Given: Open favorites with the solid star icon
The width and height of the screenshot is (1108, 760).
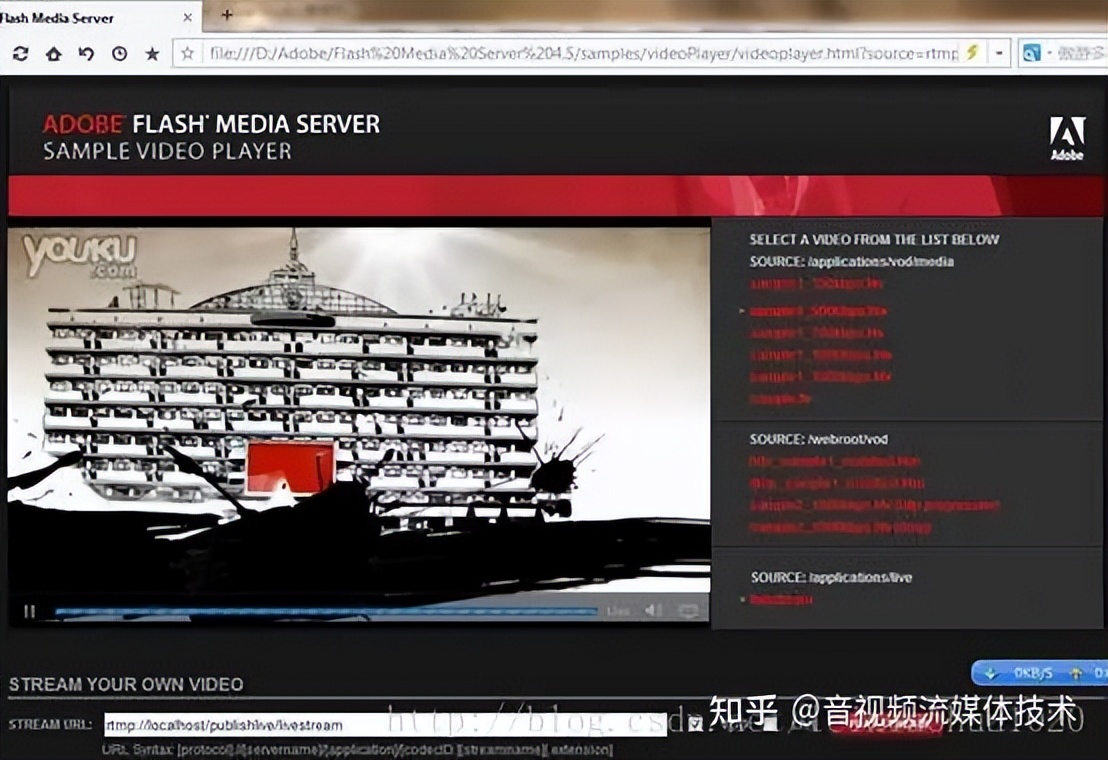Looking at the screenshot, I should [152, 54].
